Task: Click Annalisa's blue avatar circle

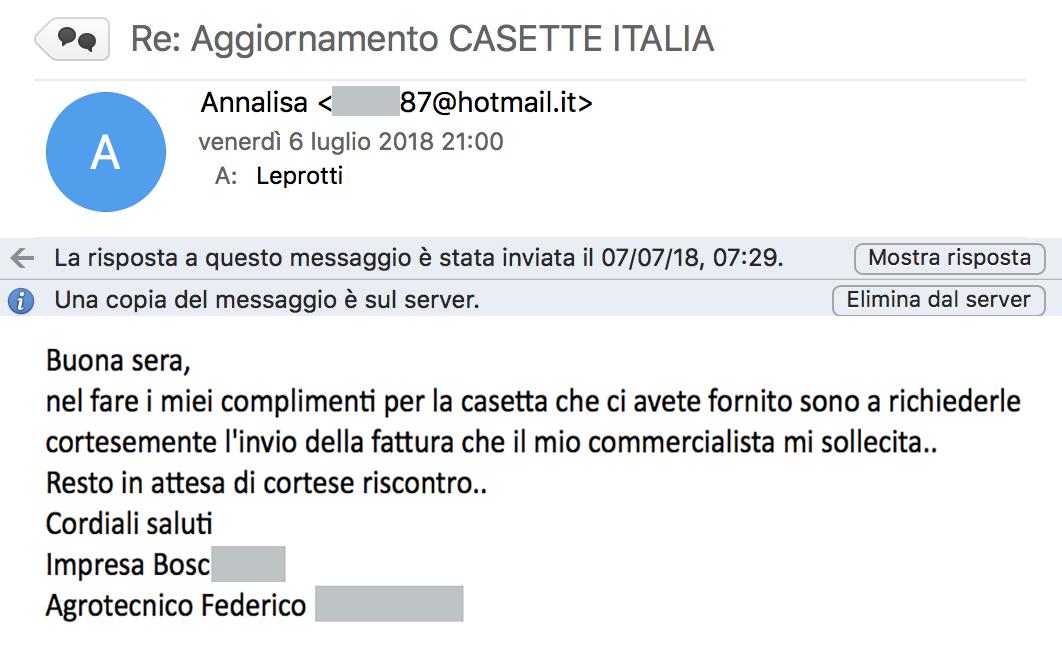Action: 106,152
